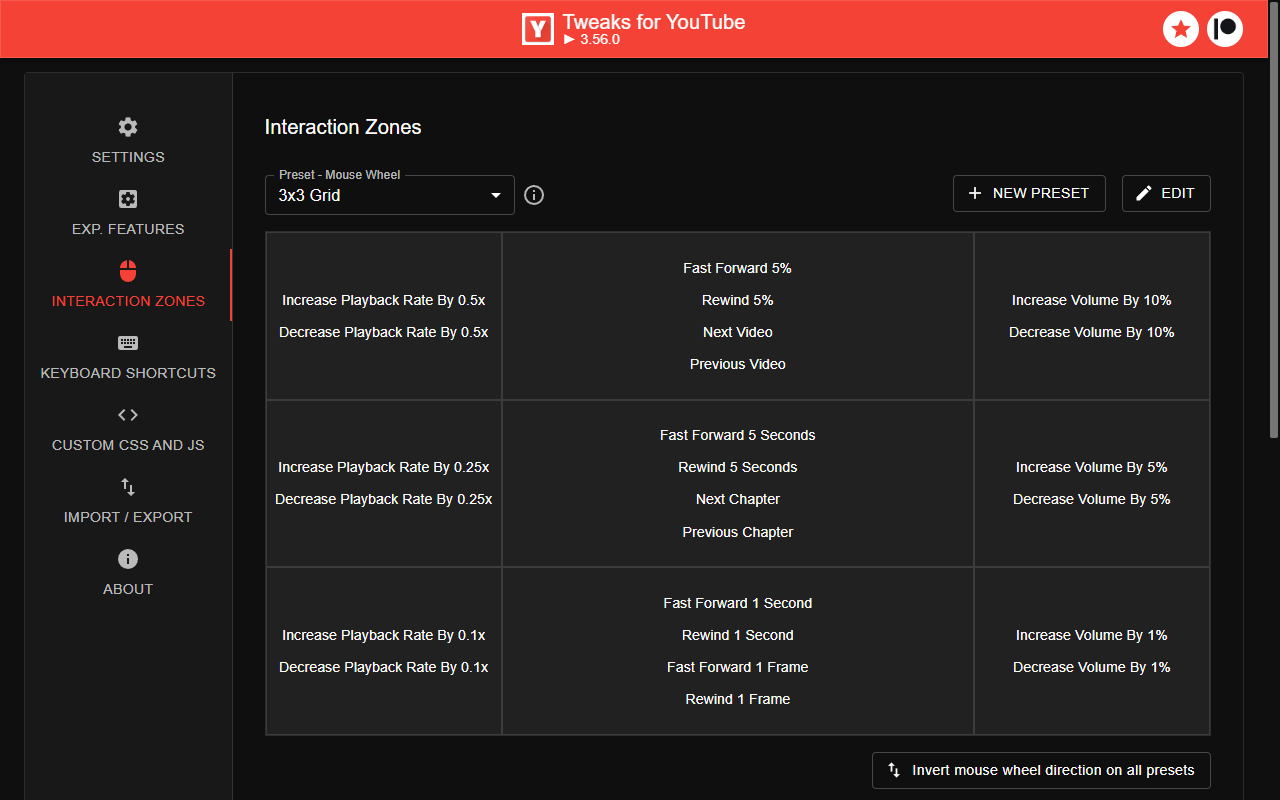Click the star rating icon in header

tap(1181, 29)
